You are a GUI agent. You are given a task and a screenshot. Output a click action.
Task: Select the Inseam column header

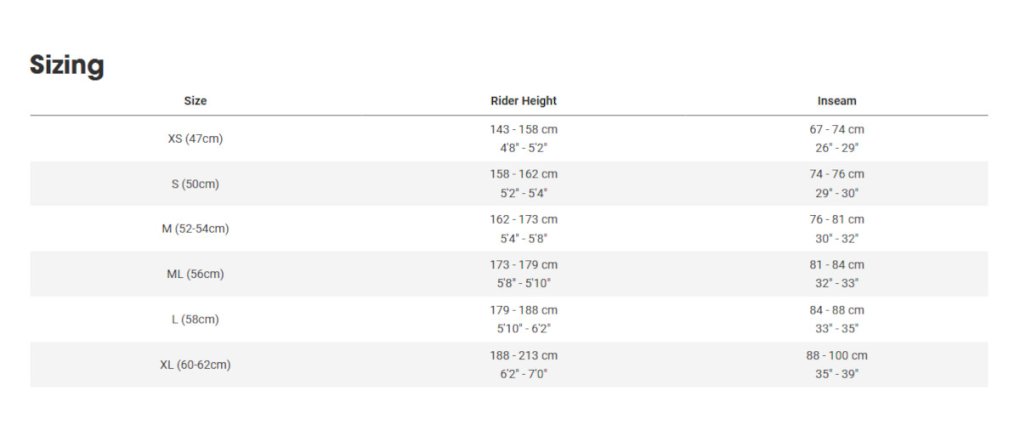tap(836, 101)
